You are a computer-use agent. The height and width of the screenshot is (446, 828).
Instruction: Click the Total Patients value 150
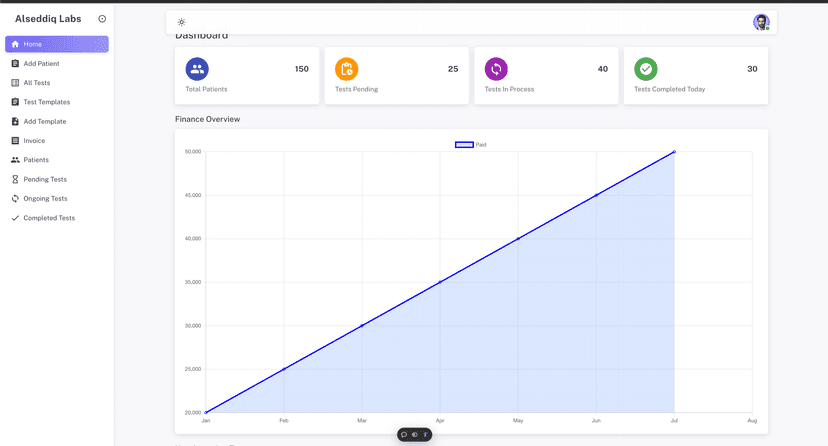coord(302,69)
